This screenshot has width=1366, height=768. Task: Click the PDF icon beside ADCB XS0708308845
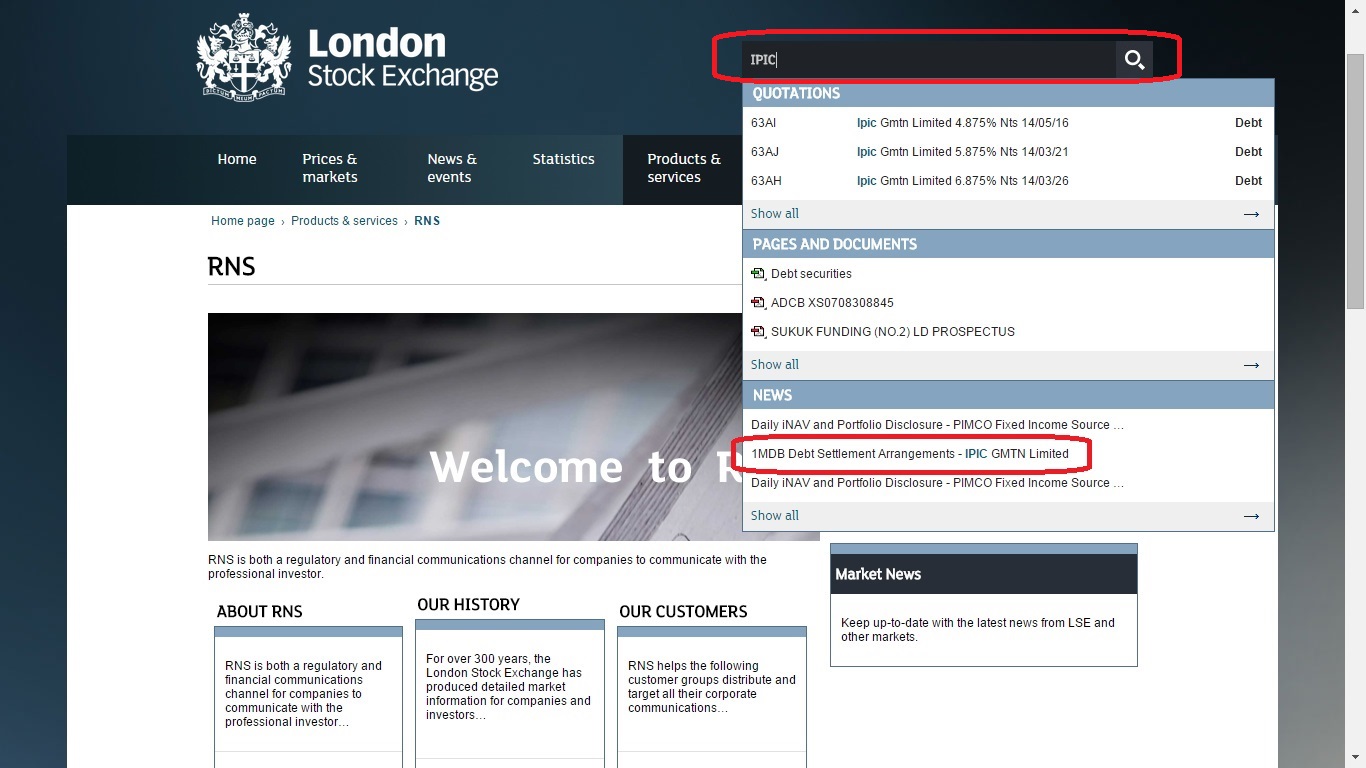pos(758,303)
